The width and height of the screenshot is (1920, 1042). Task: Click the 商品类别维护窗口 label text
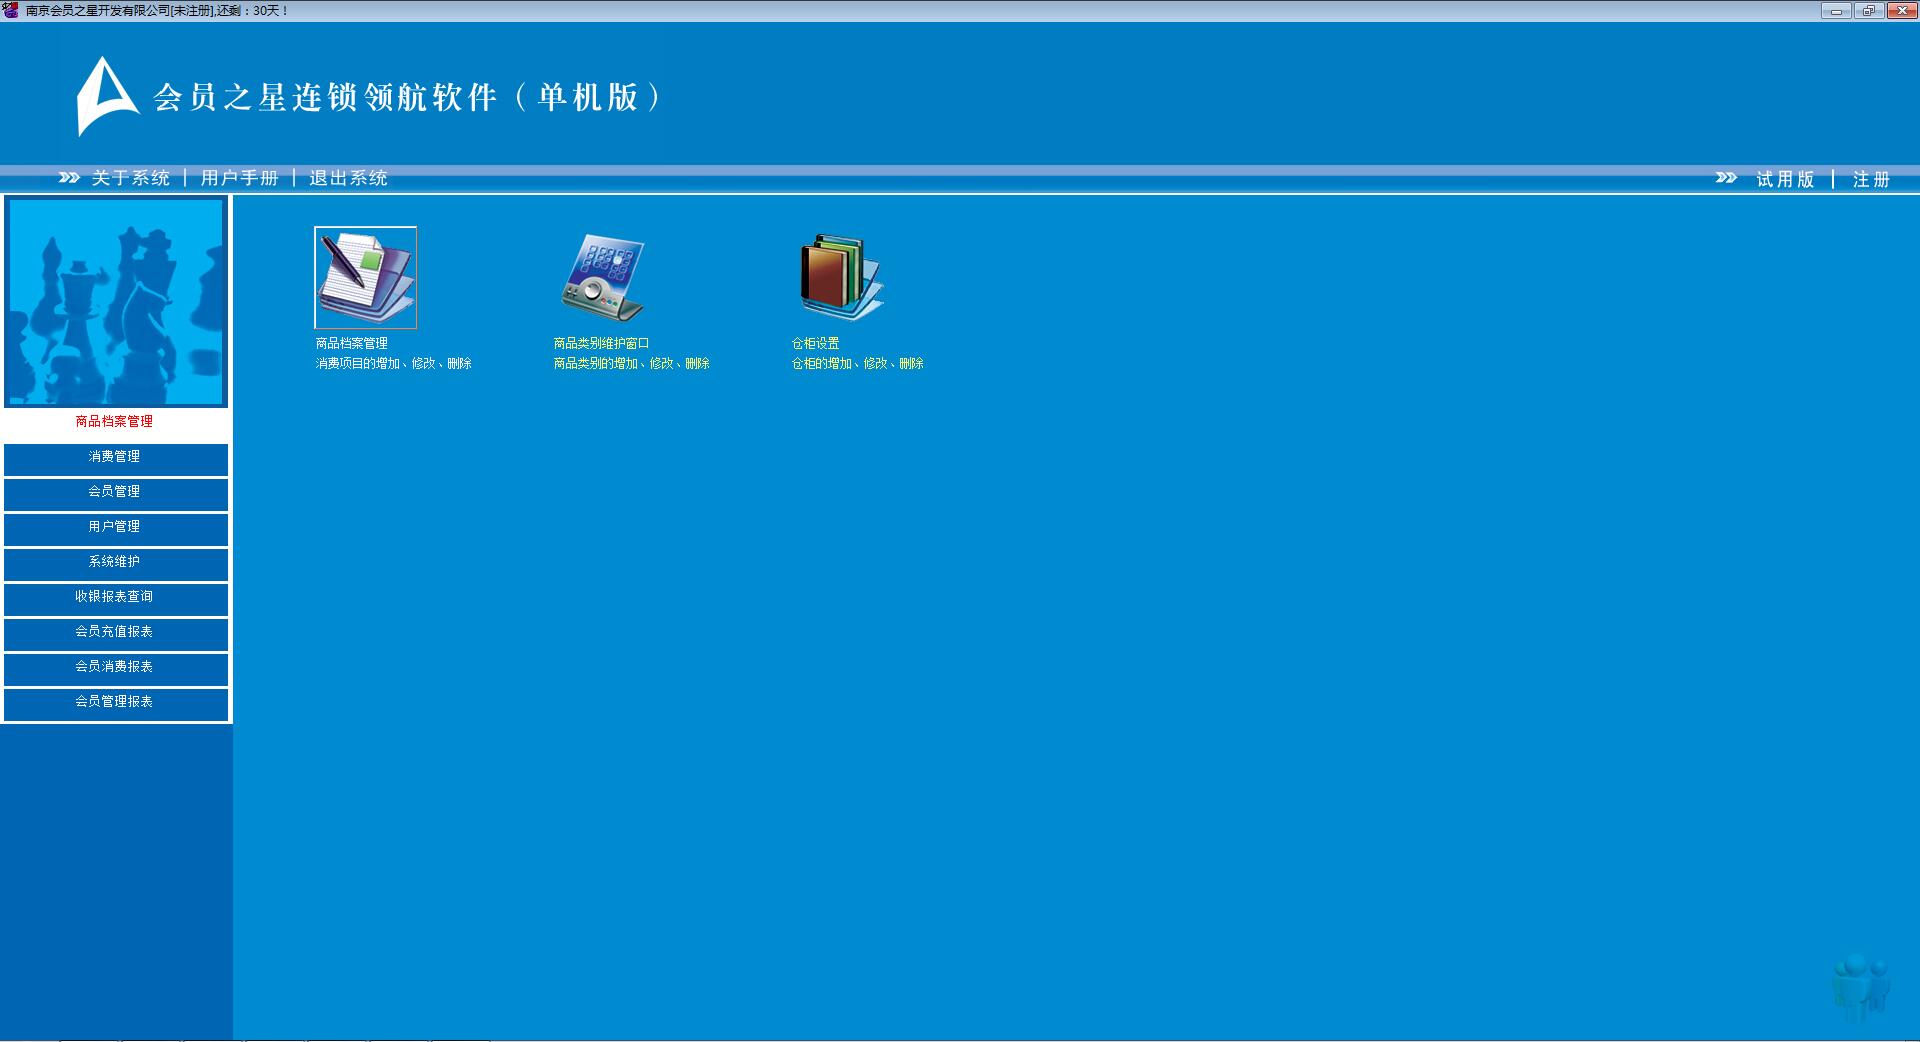pos(602,343)
